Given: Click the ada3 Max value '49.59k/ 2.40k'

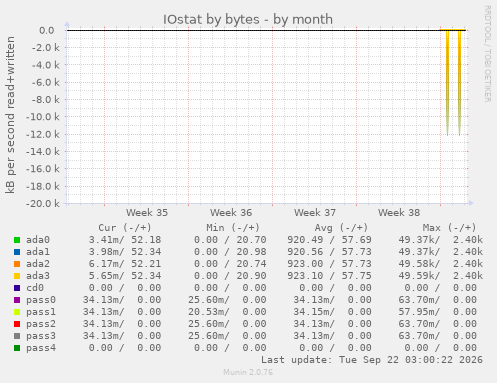Looking at the screenshot, I should [x=440, y=276].
